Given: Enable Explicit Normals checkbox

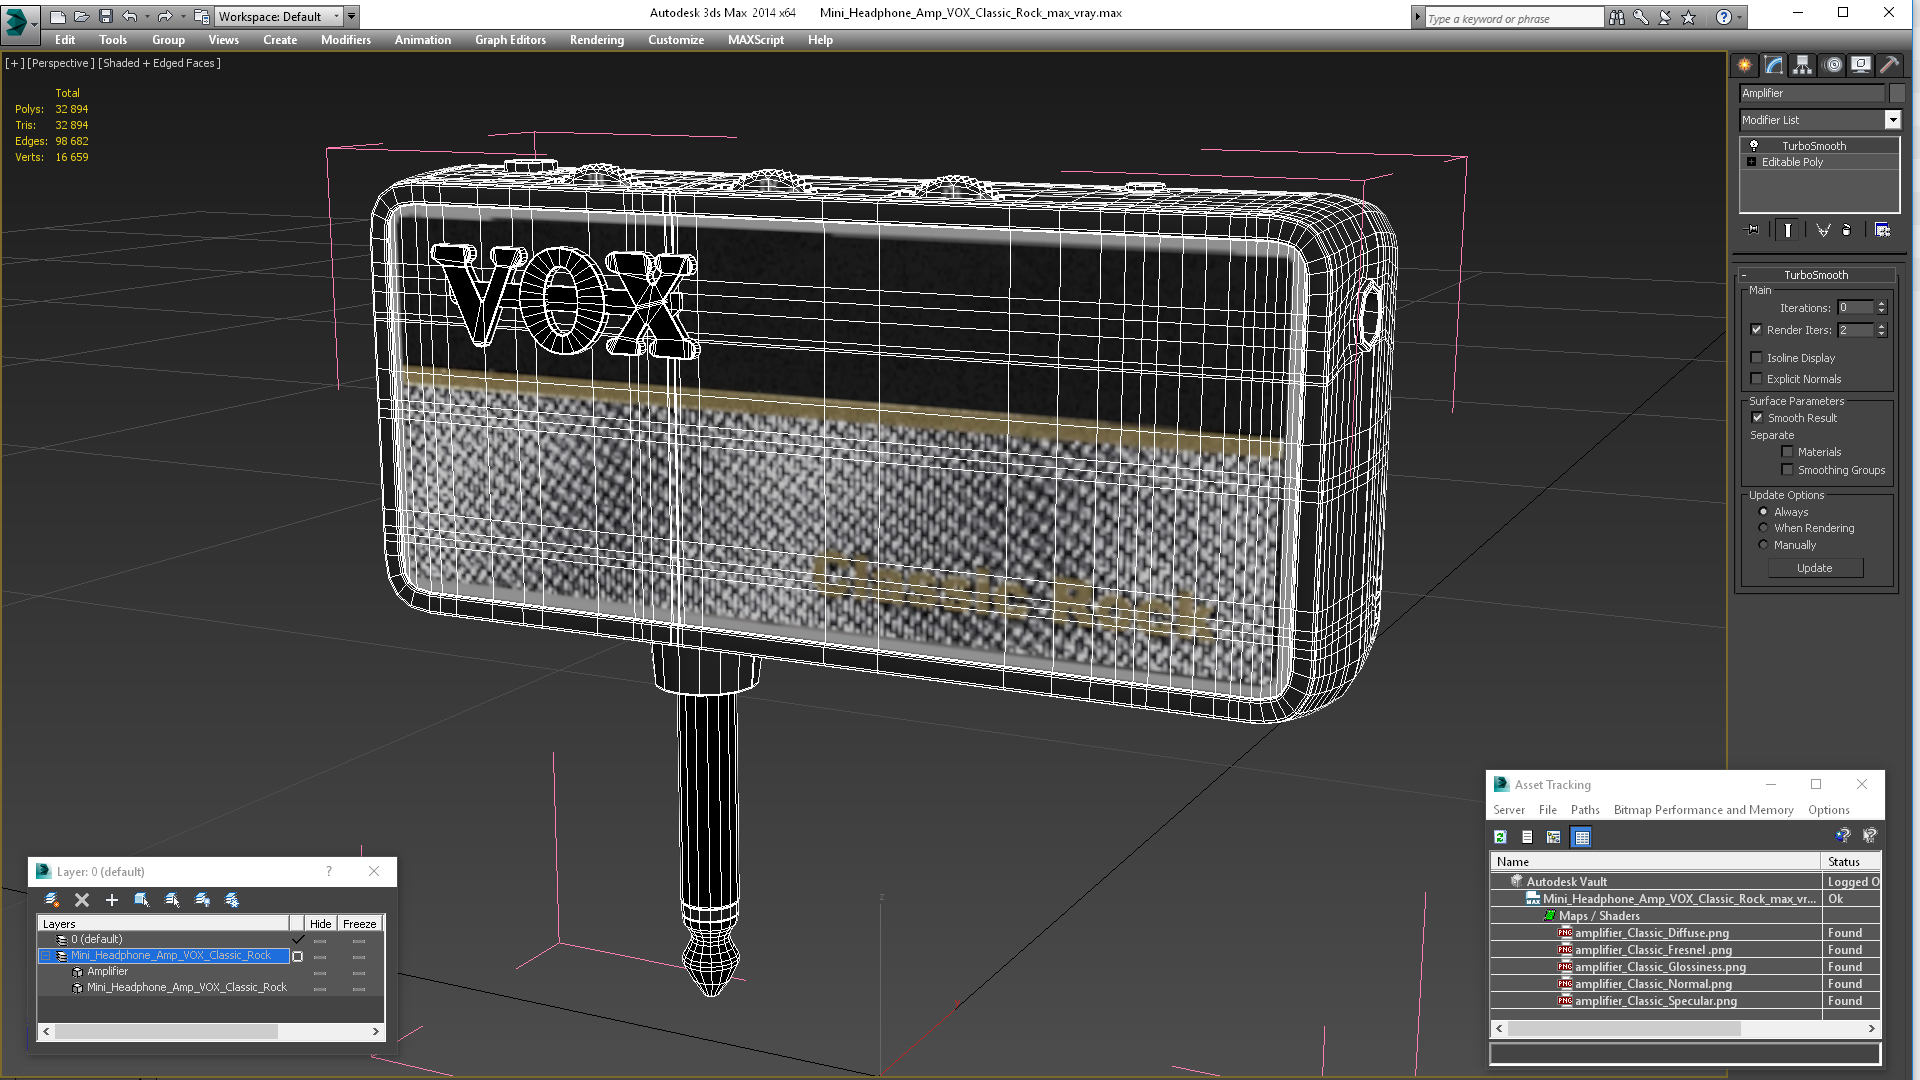Looking at the screenshot, I should (1757, 379).
